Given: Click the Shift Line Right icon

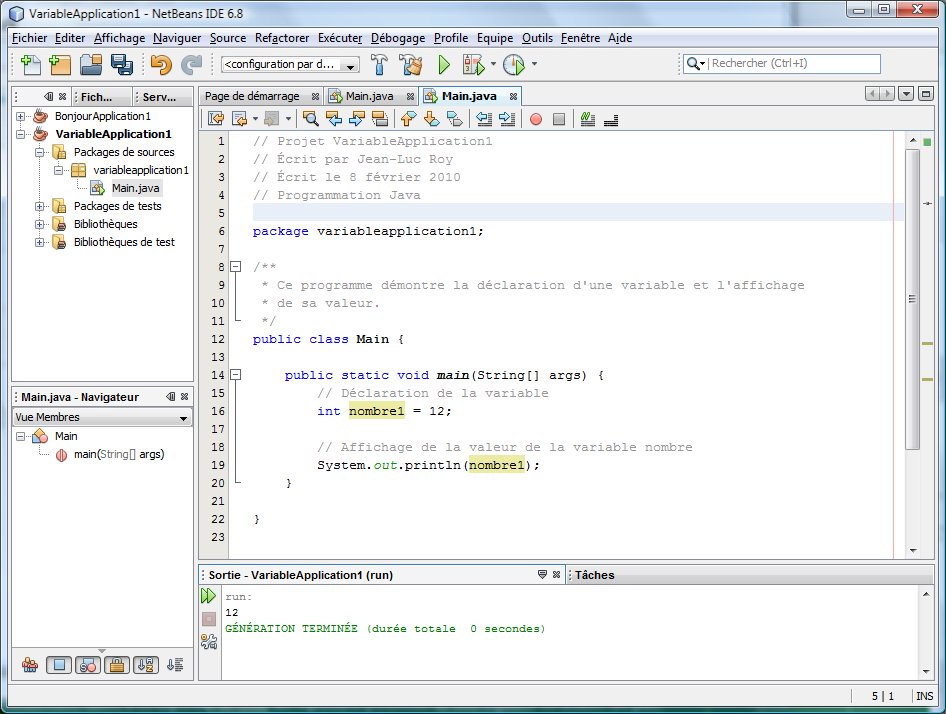Looking at the screenshot, I should coord(507,119).
